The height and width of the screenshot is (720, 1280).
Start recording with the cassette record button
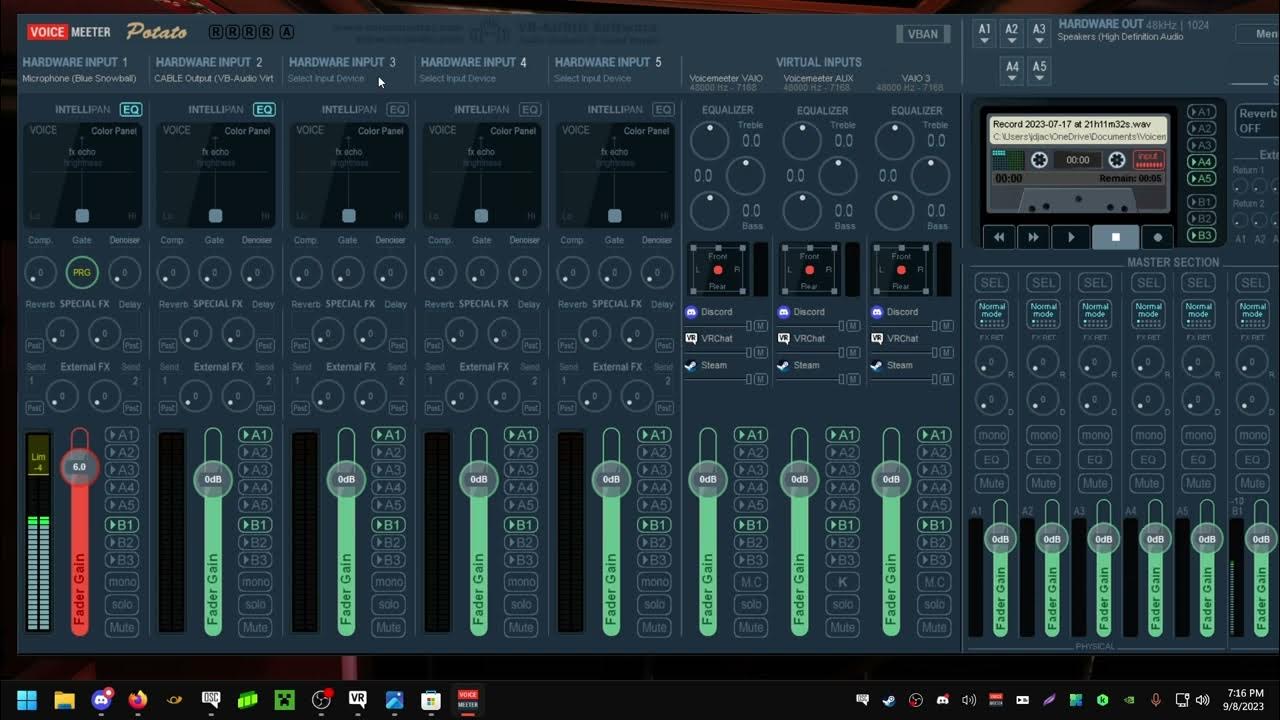[1158, 237]
